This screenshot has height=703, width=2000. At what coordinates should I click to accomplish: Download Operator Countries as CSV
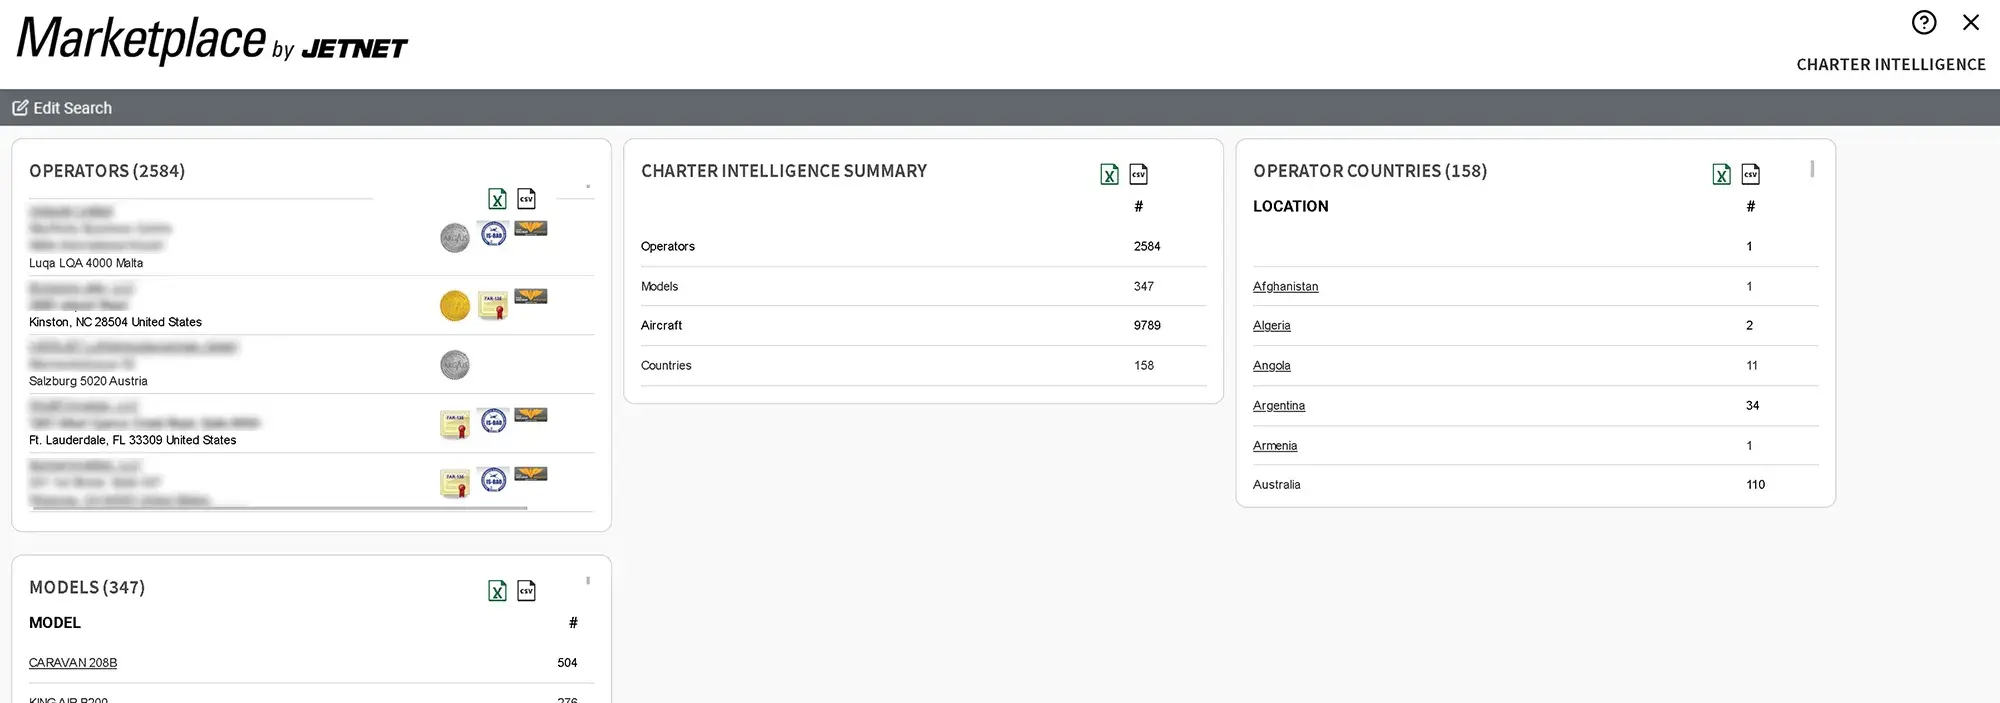click(x=1751, y=175)
